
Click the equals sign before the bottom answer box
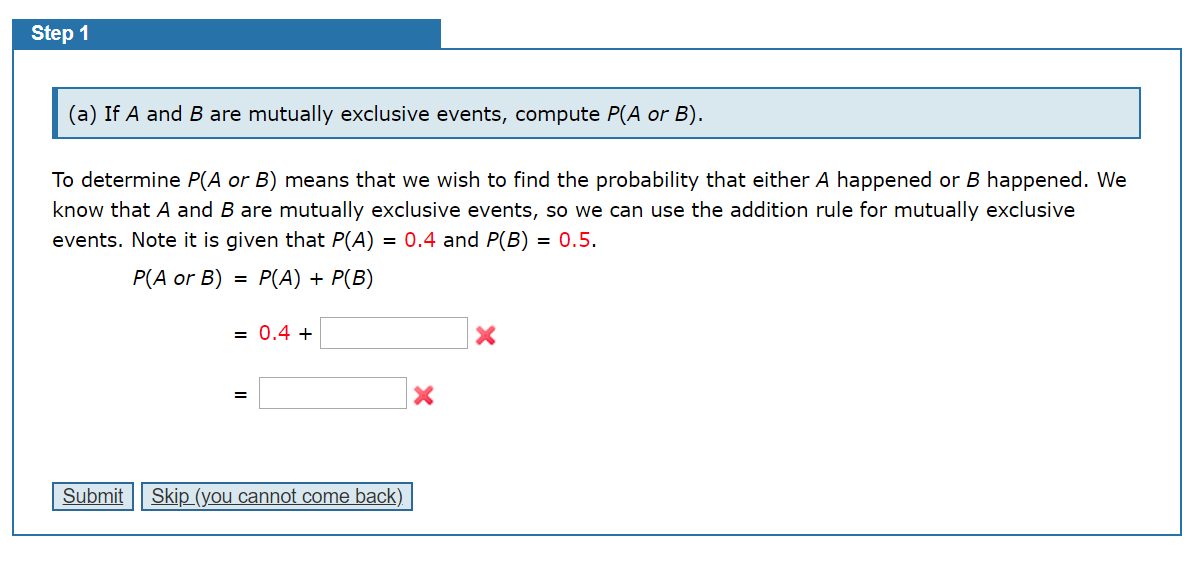click(x=238, y=393)
